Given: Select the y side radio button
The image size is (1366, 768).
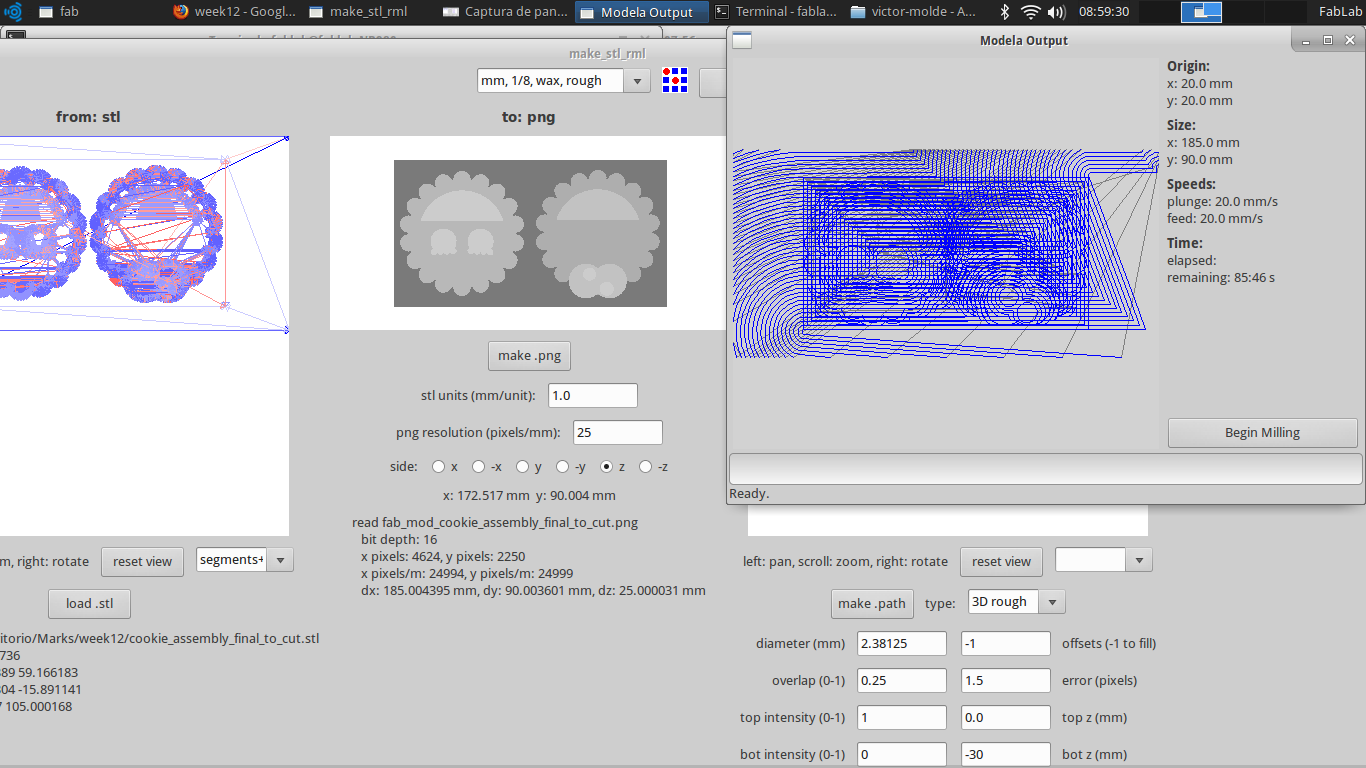Looking at the screenshot, I should [521, 466].
